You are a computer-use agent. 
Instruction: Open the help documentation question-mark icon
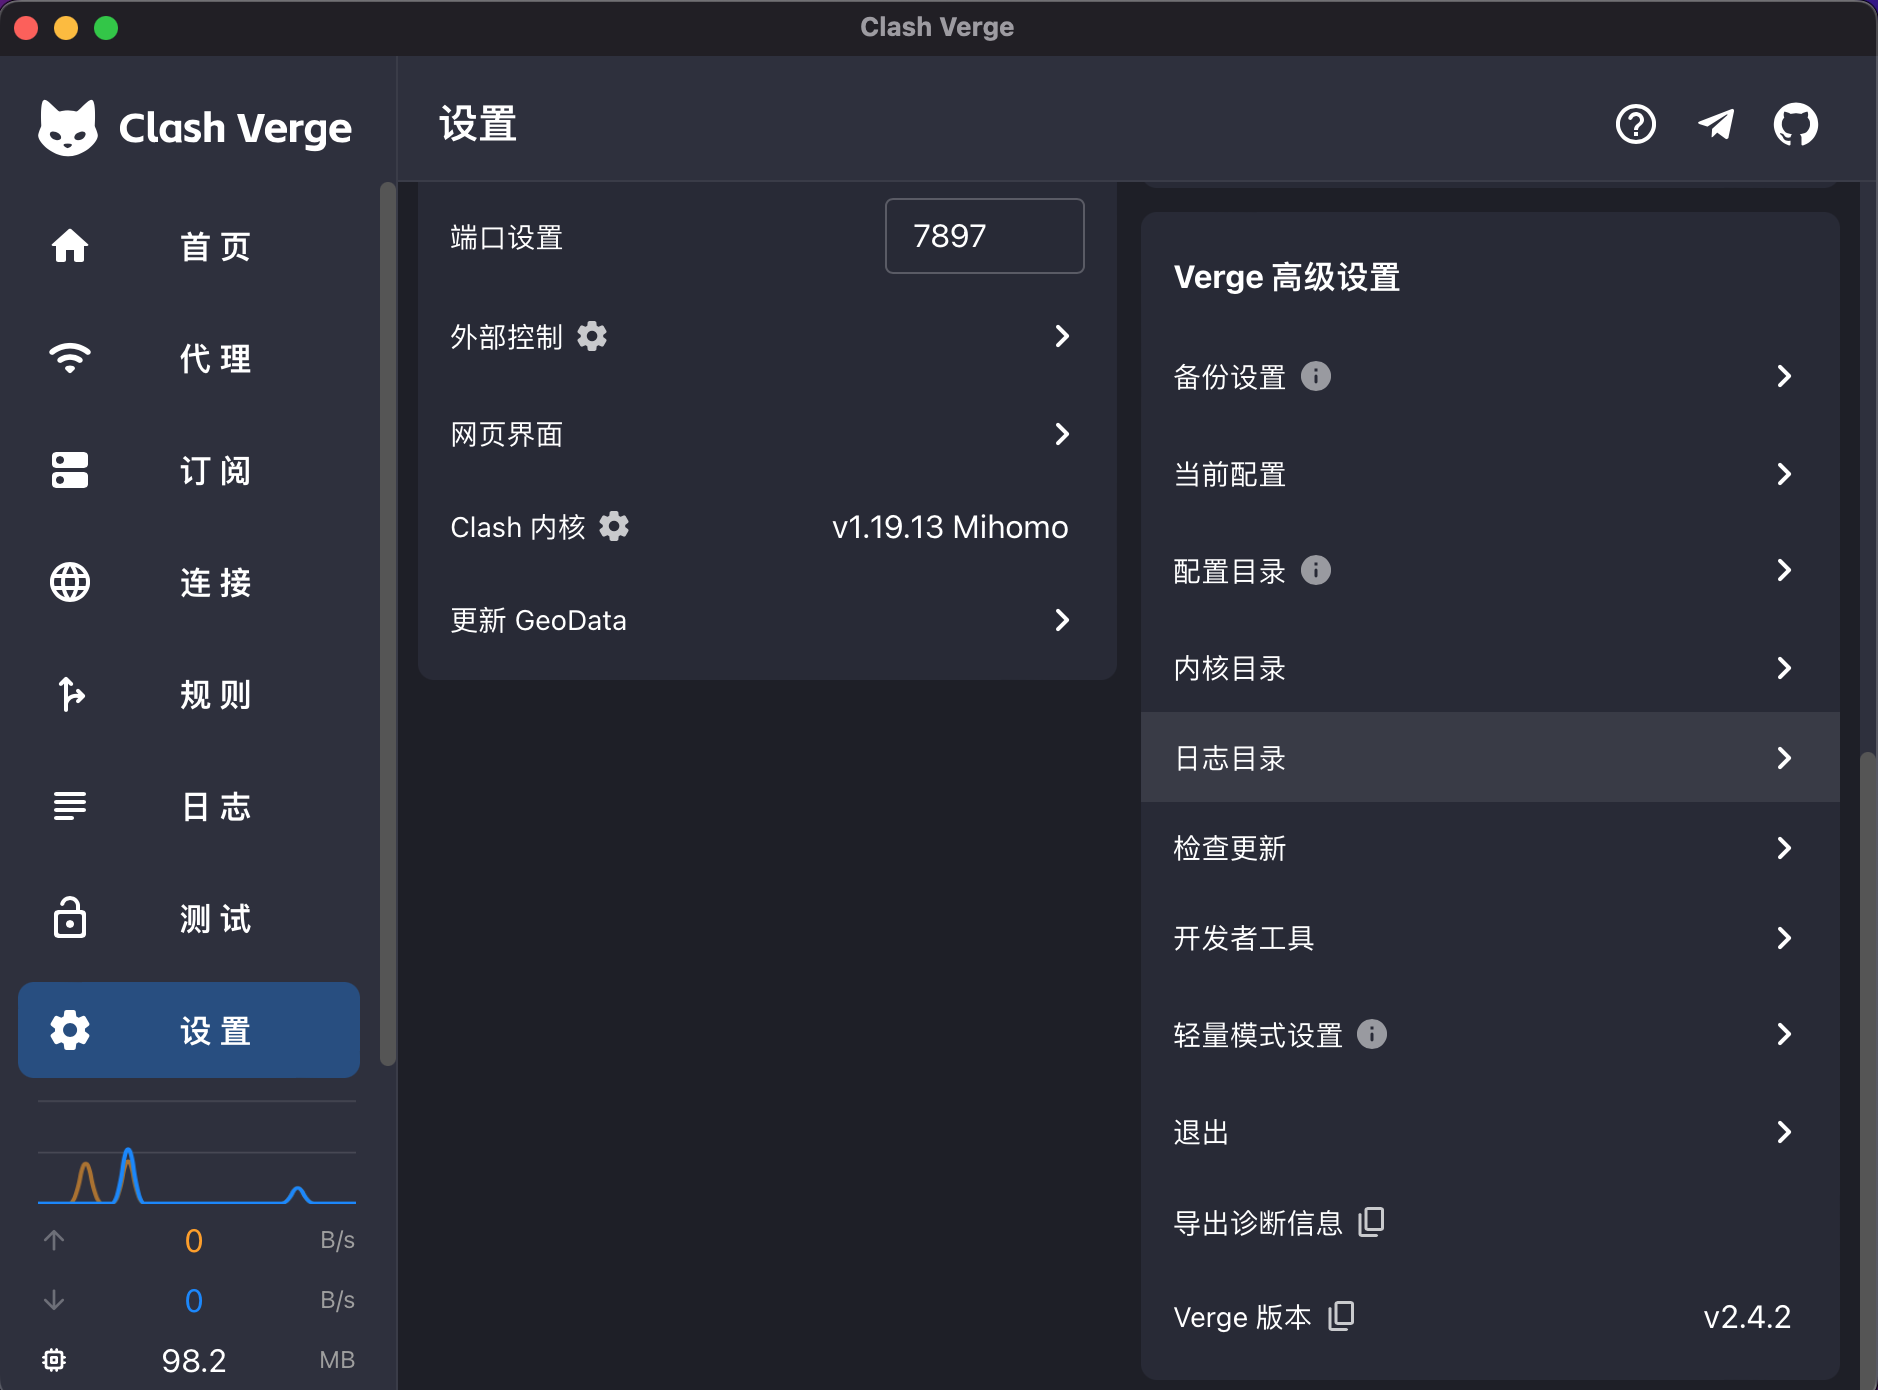[1635, 125]
